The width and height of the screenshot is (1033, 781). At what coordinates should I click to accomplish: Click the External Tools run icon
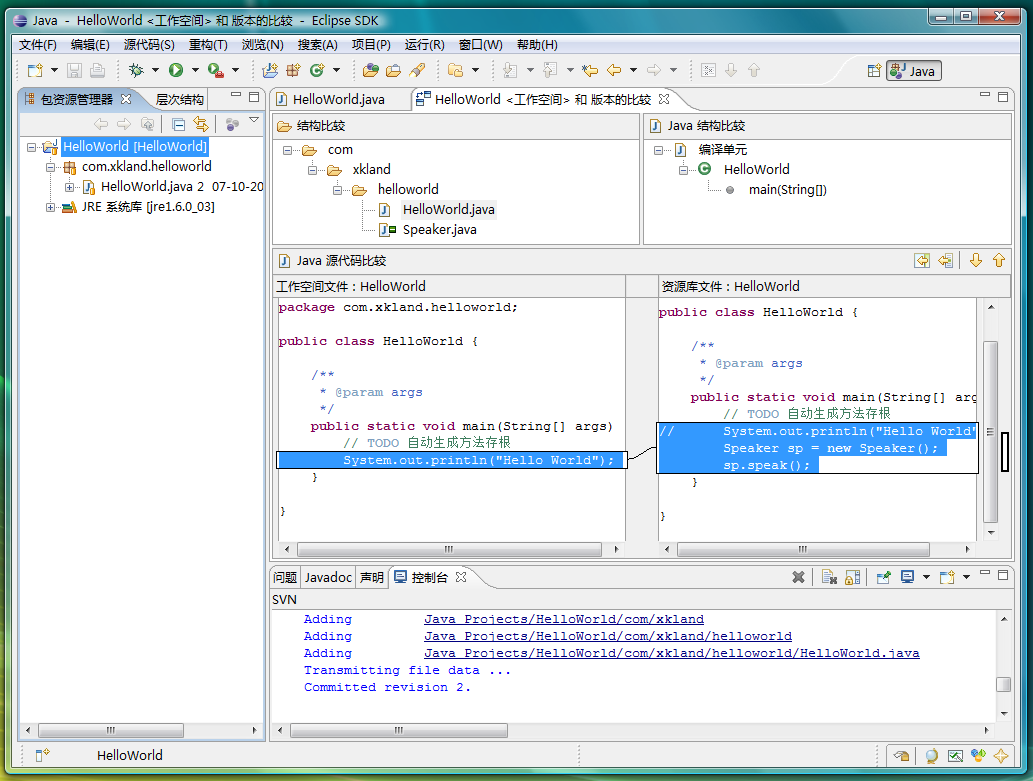click(215, 70)
